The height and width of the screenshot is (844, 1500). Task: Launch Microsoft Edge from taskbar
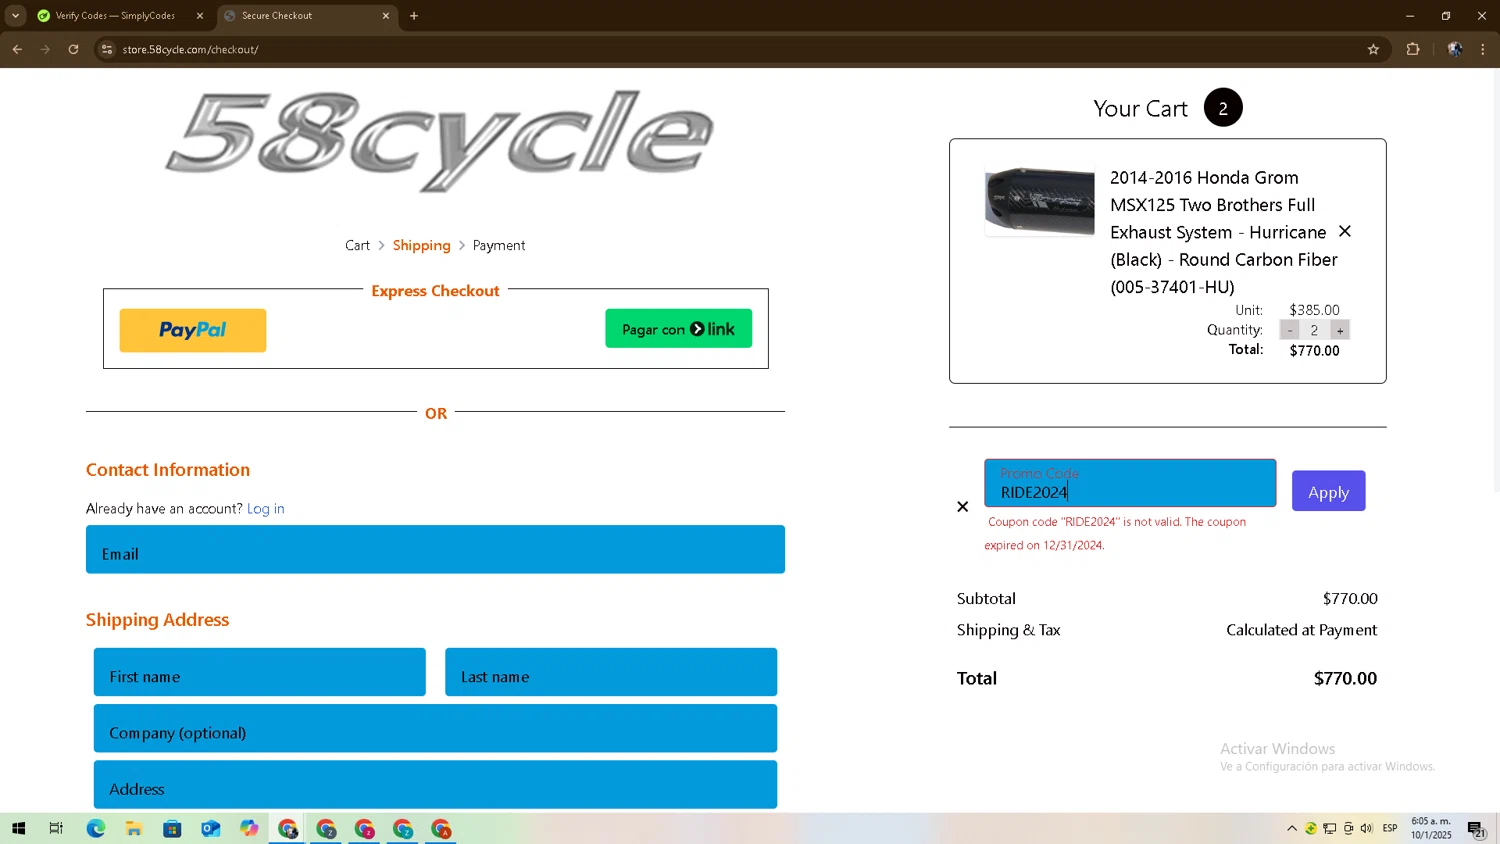click(95, 828)
